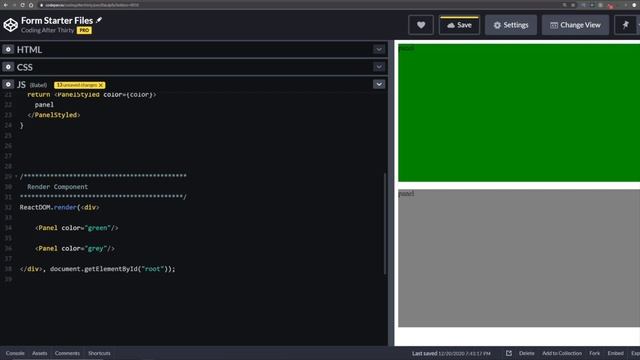Fold the comment block at line 29
Screen dimensions: 640x360
tap(16, 177)
